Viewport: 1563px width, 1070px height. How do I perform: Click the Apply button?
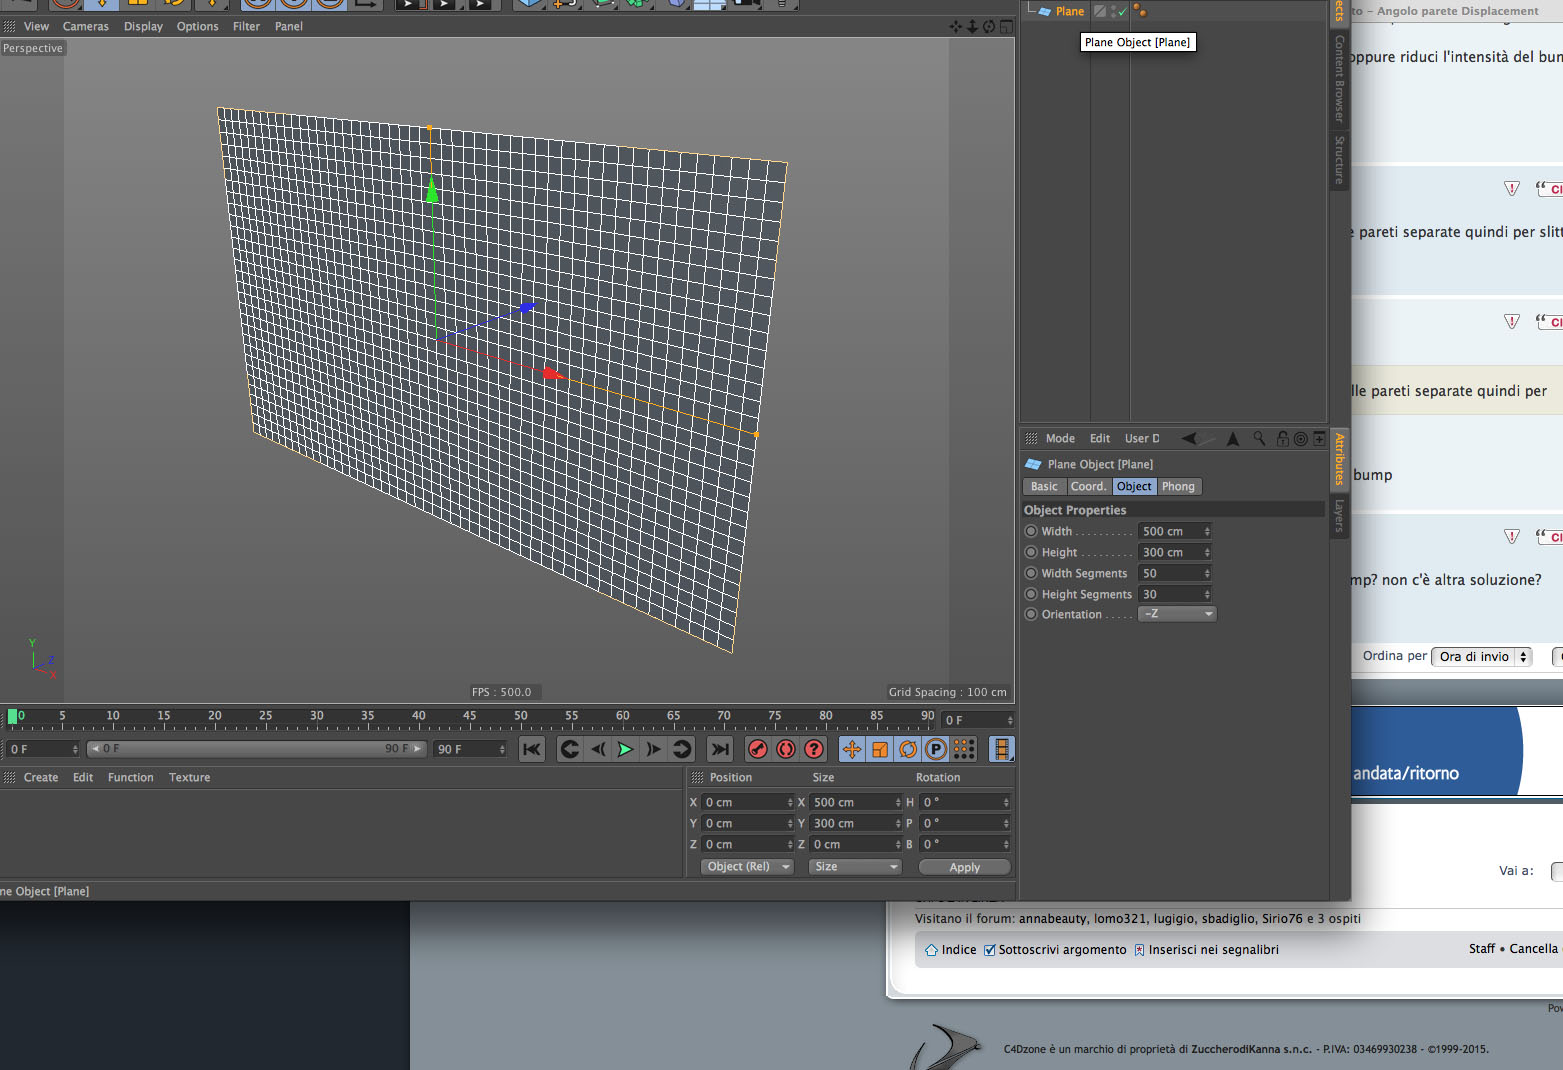click(x=965, y=867)
